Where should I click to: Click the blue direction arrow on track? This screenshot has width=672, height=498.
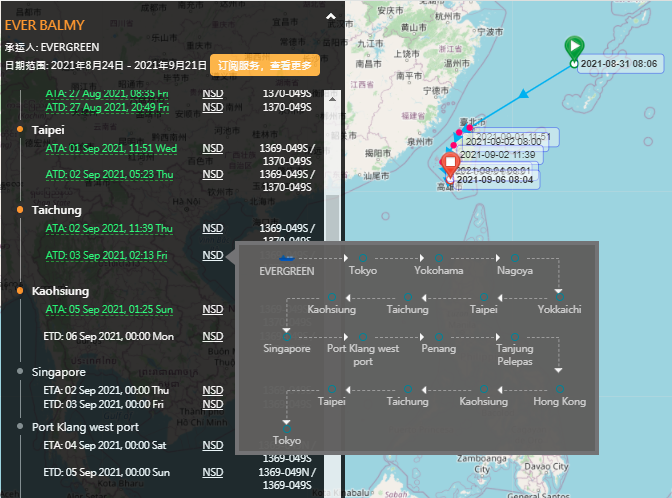tap(523, 94)
